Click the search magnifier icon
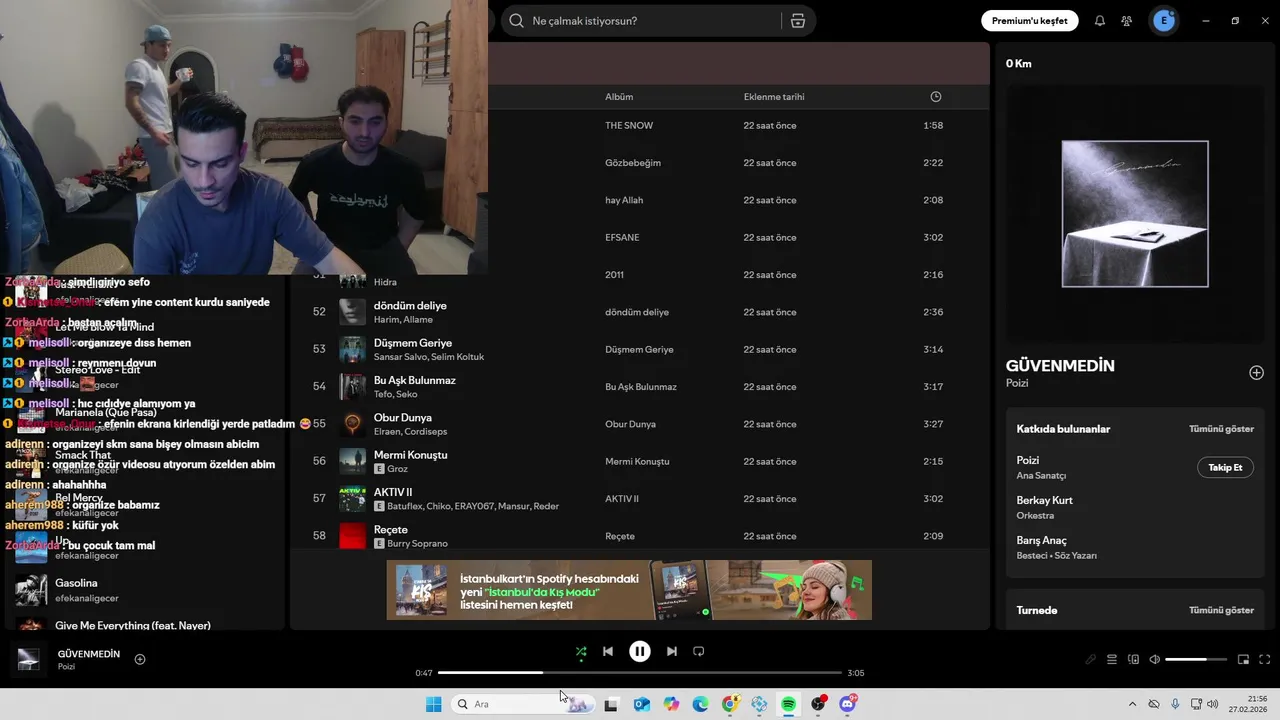Screen dimensions: 1280x720 (x=516, y=21)
